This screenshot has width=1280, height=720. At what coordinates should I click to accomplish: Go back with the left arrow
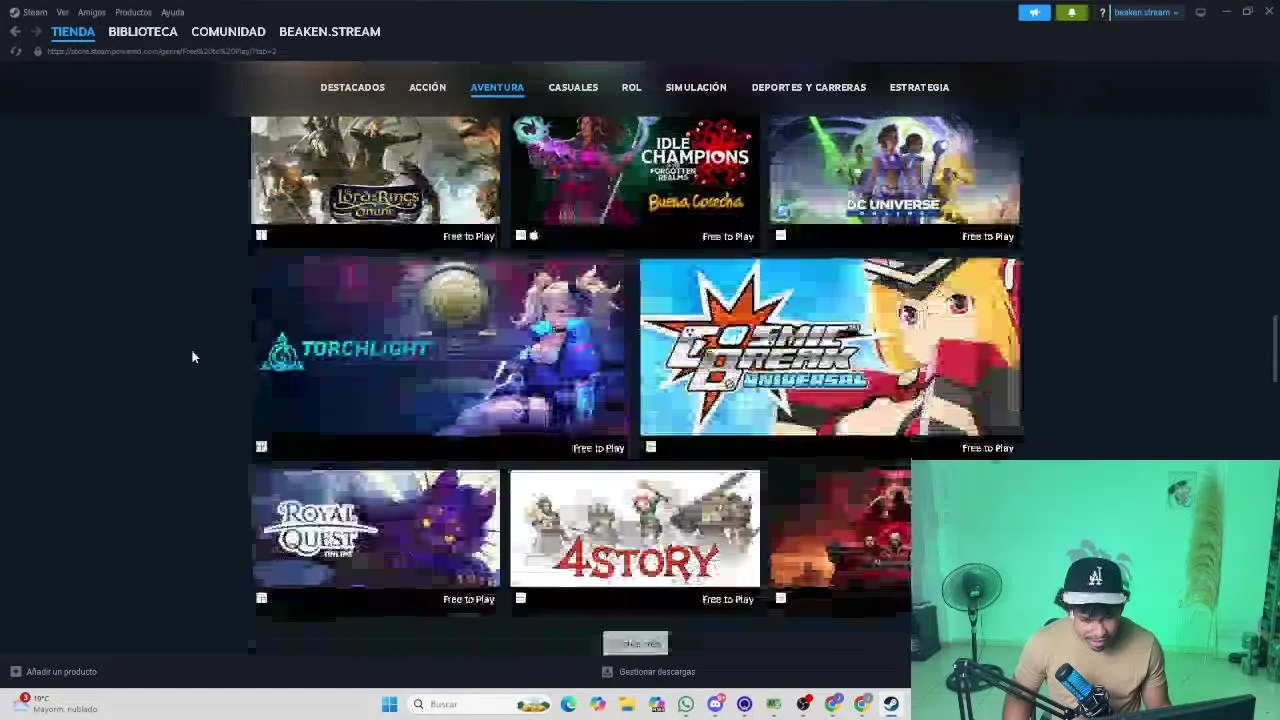click(x=15, y=32)
